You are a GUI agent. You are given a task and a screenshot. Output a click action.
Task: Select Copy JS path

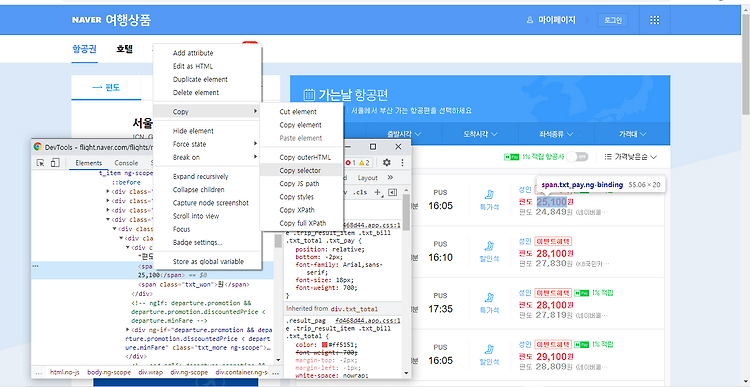pos(301,184)
